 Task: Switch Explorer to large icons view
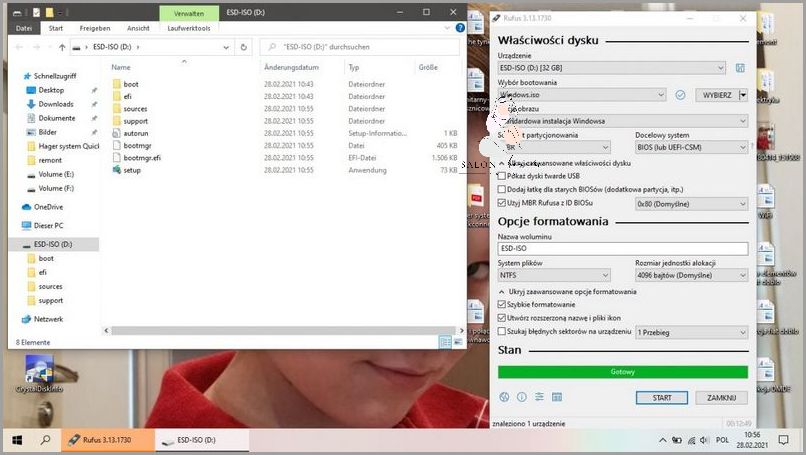pyautogui.click(x=458, y=342)
